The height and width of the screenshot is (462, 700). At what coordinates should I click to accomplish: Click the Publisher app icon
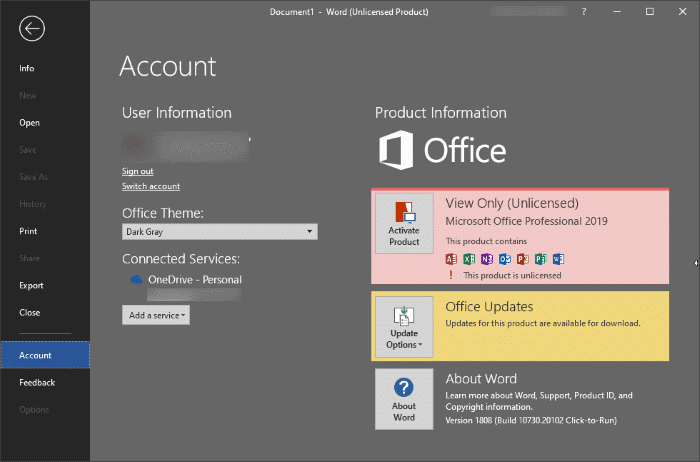coord(541,259)
